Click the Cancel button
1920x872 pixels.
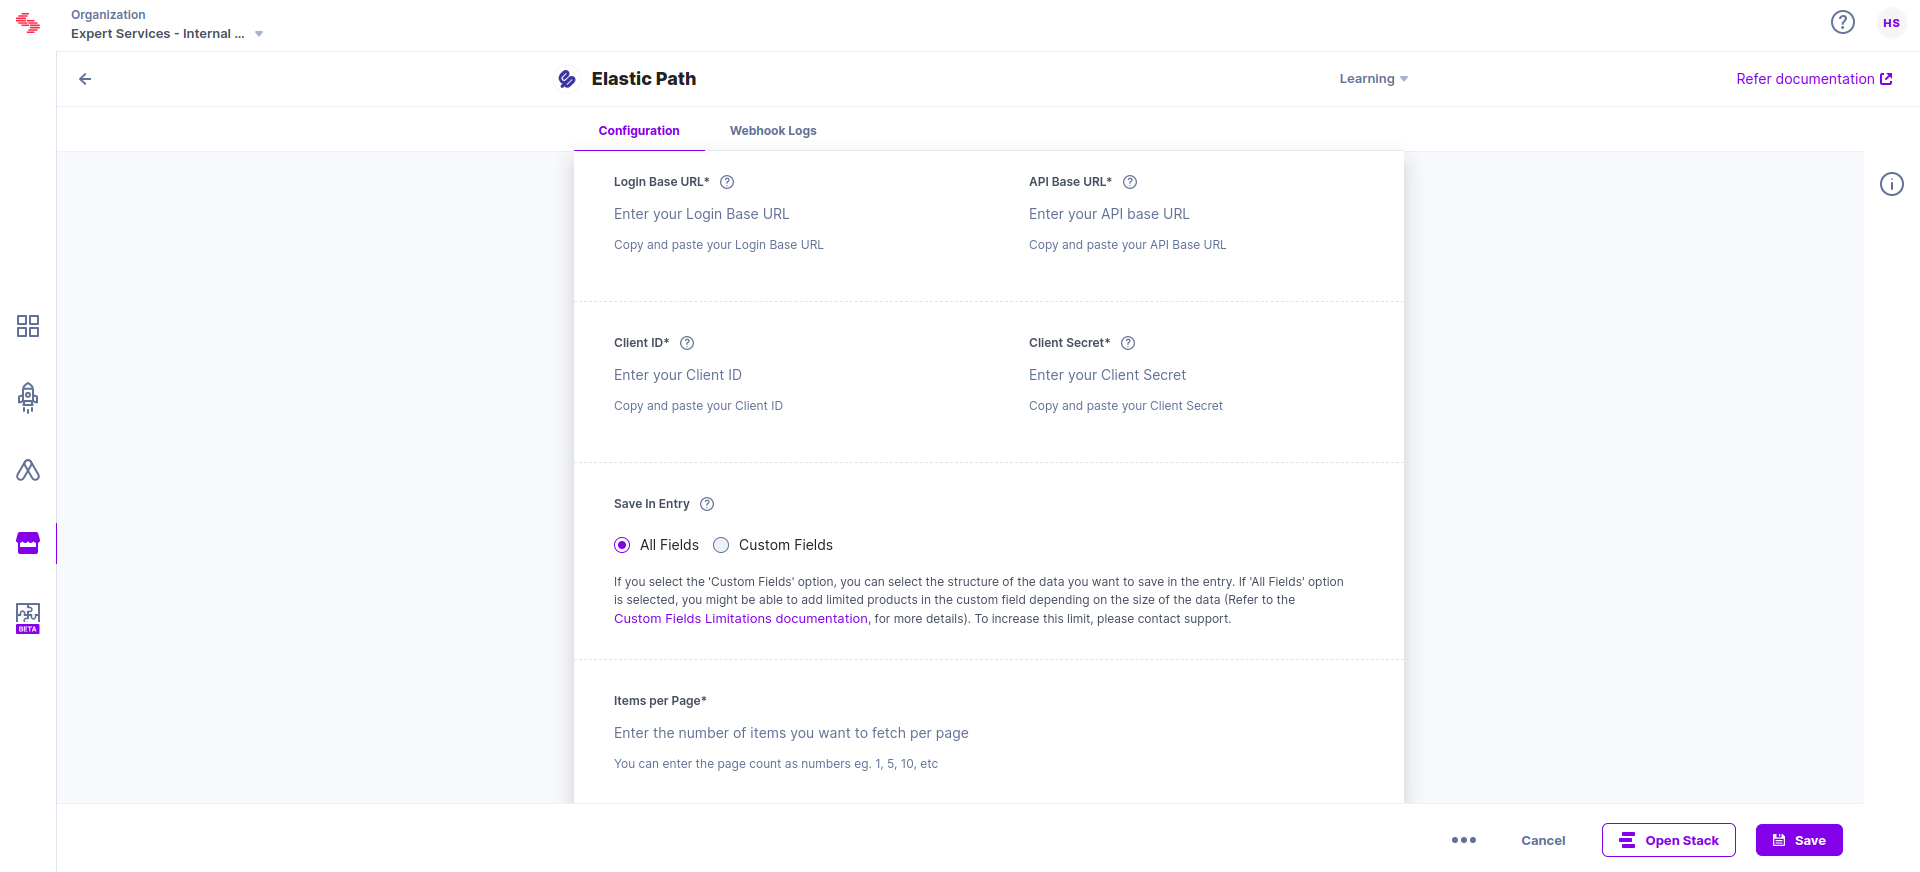tap(1543, 840)
